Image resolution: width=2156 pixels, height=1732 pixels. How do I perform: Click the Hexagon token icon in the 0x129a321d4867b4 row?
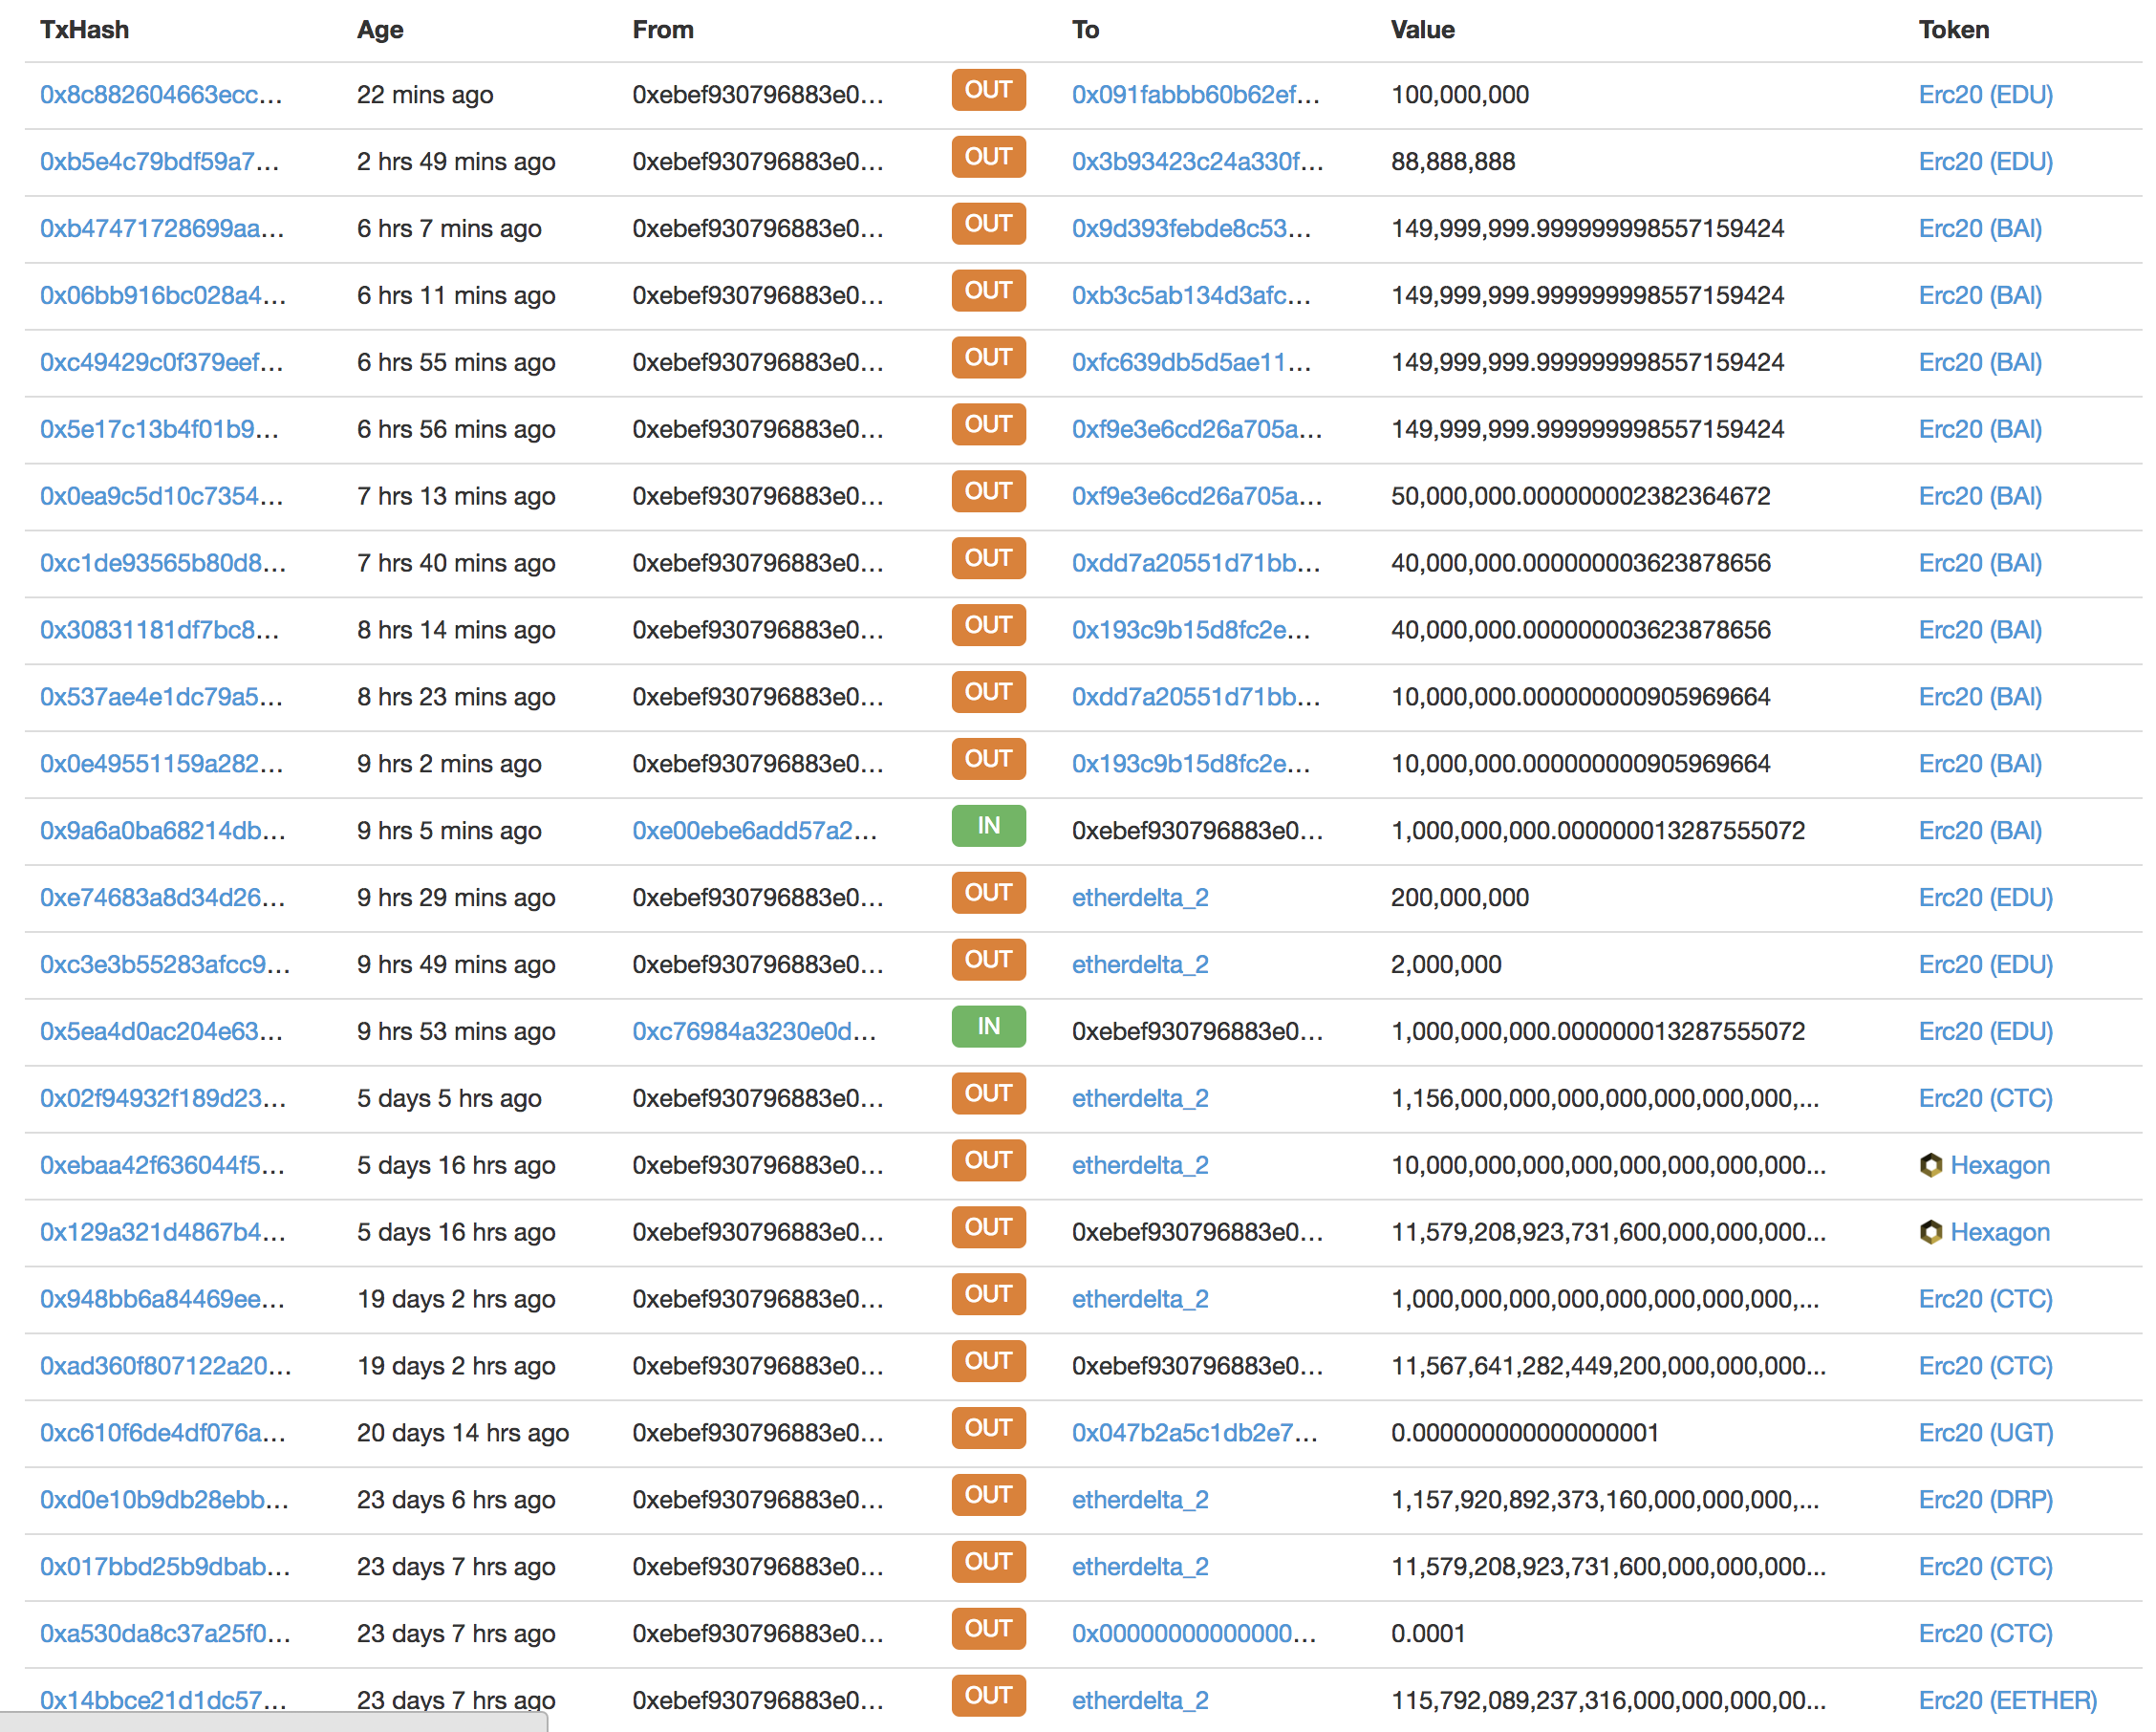[1930, 1232]
